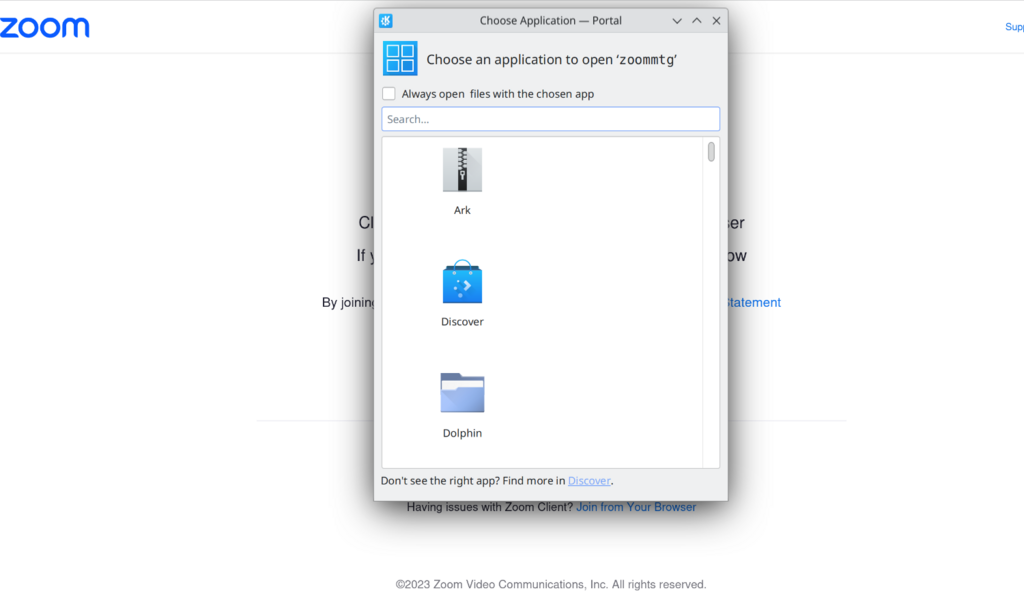Focus the Search input field
Screen dimensions: 1024x591
[550, 119]
